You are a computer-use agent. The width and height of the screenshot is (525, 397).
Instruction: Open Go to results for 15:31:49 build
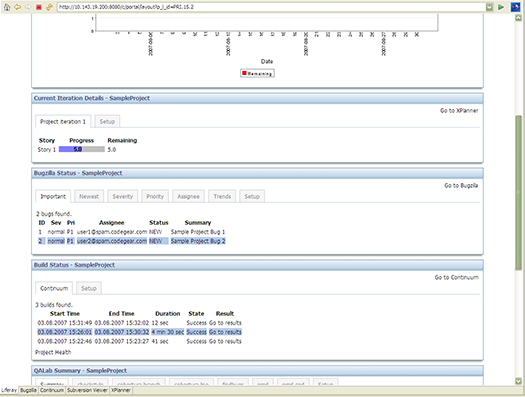point(225,323)
